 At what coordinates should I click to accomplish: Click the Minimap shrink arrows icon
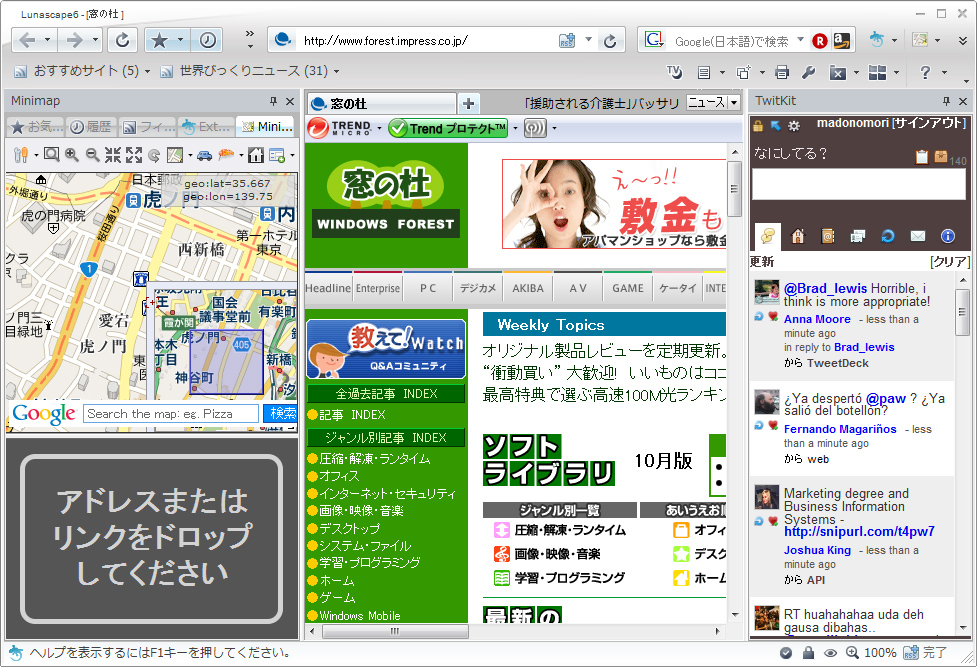[113, 155]
